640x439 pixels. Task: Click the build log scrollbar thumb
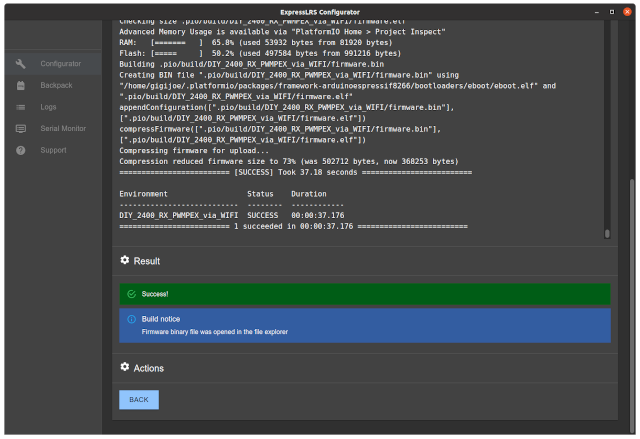607,233
